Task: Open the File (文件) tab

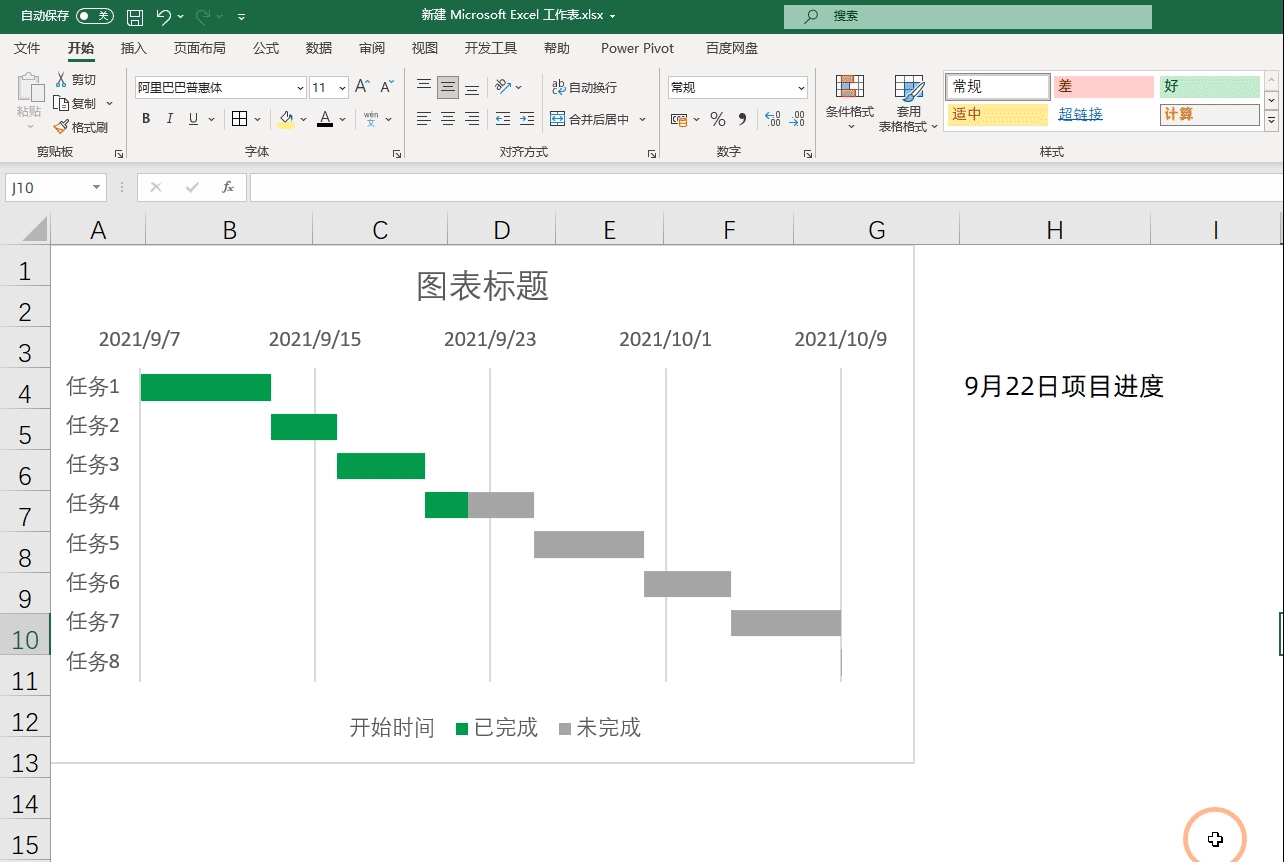Action: pos(27,48)
